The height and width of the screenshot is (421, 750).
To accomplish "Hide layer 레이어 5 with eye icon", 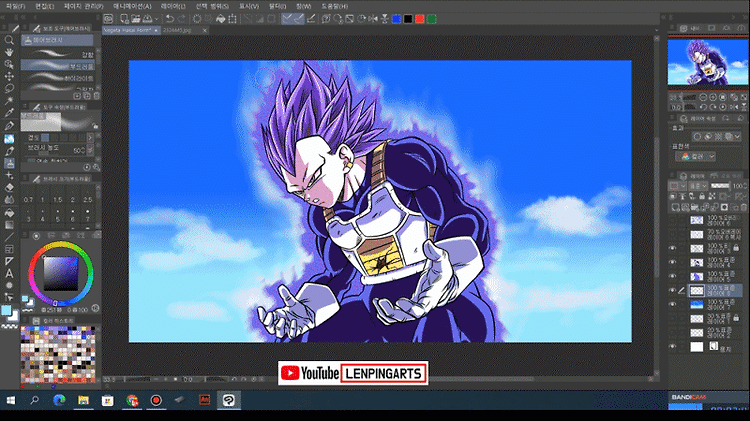I will pyautogui.click(x=673, y=276).
